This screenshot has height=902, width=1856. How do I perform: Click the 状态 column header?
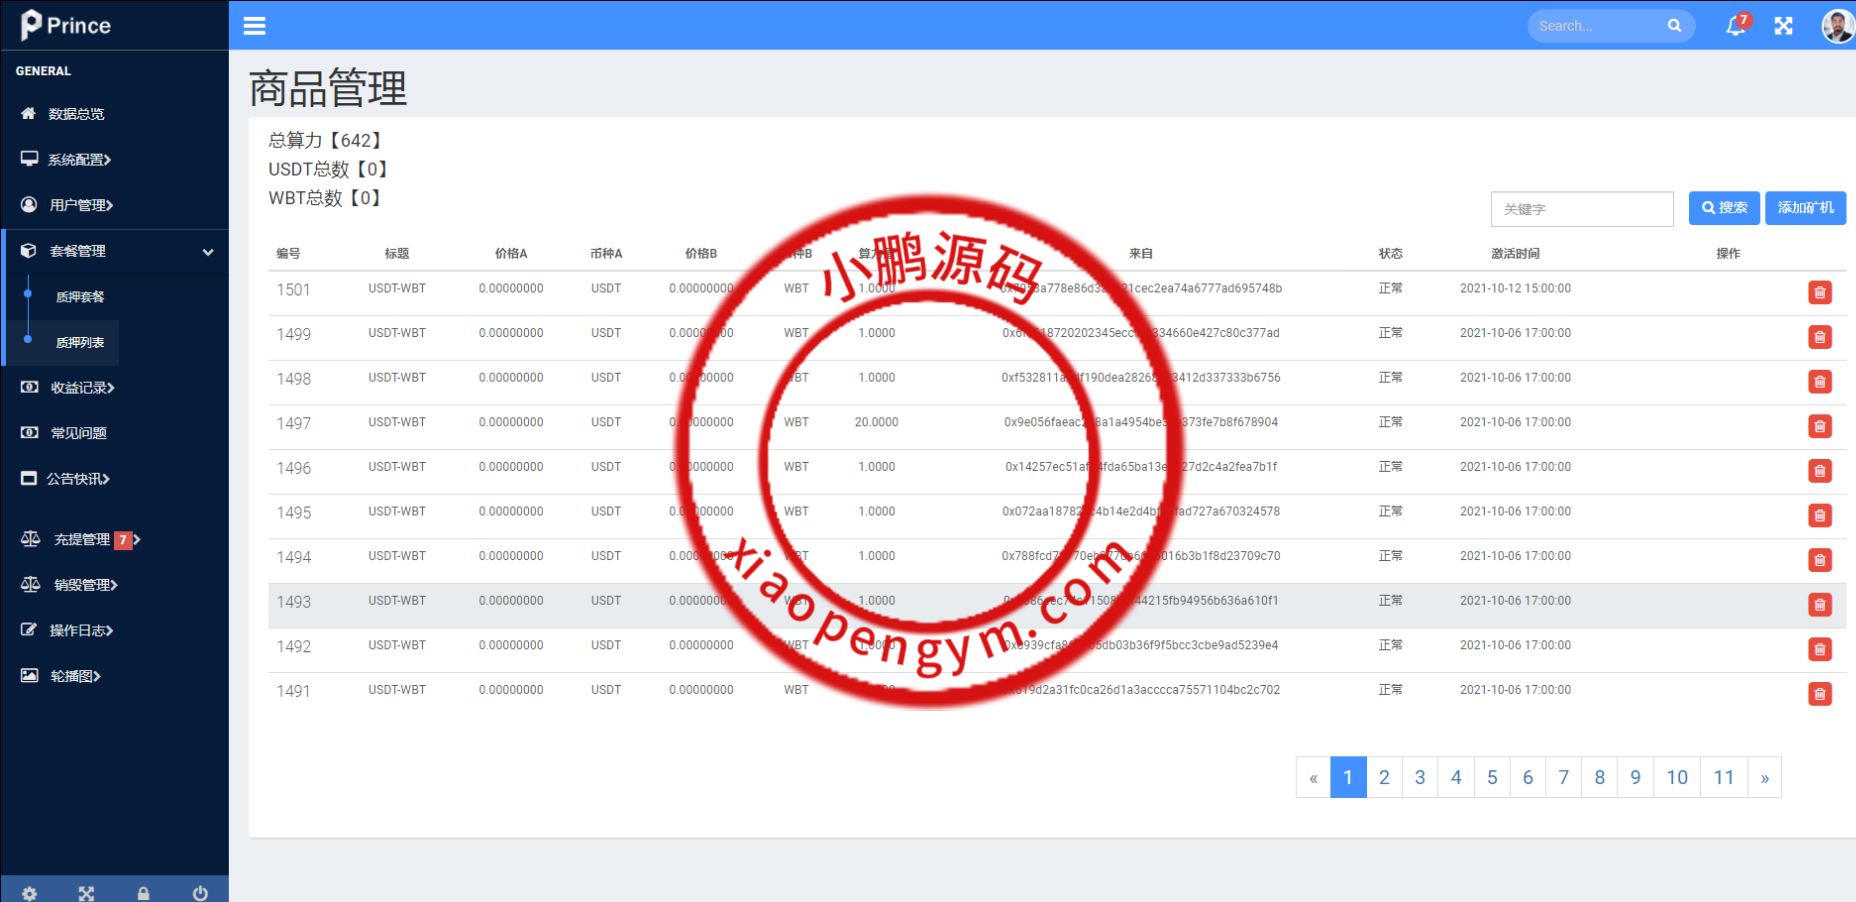click(1390, 254)
